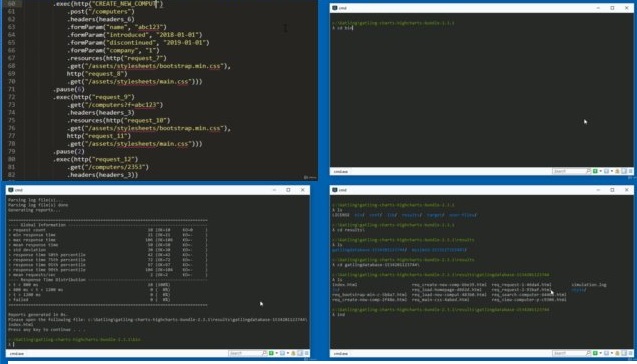The height and width of the screenshot is (364, 637).
Task: Focus Search field in 'cd bin' cmd window
Action: coord(570,171)
